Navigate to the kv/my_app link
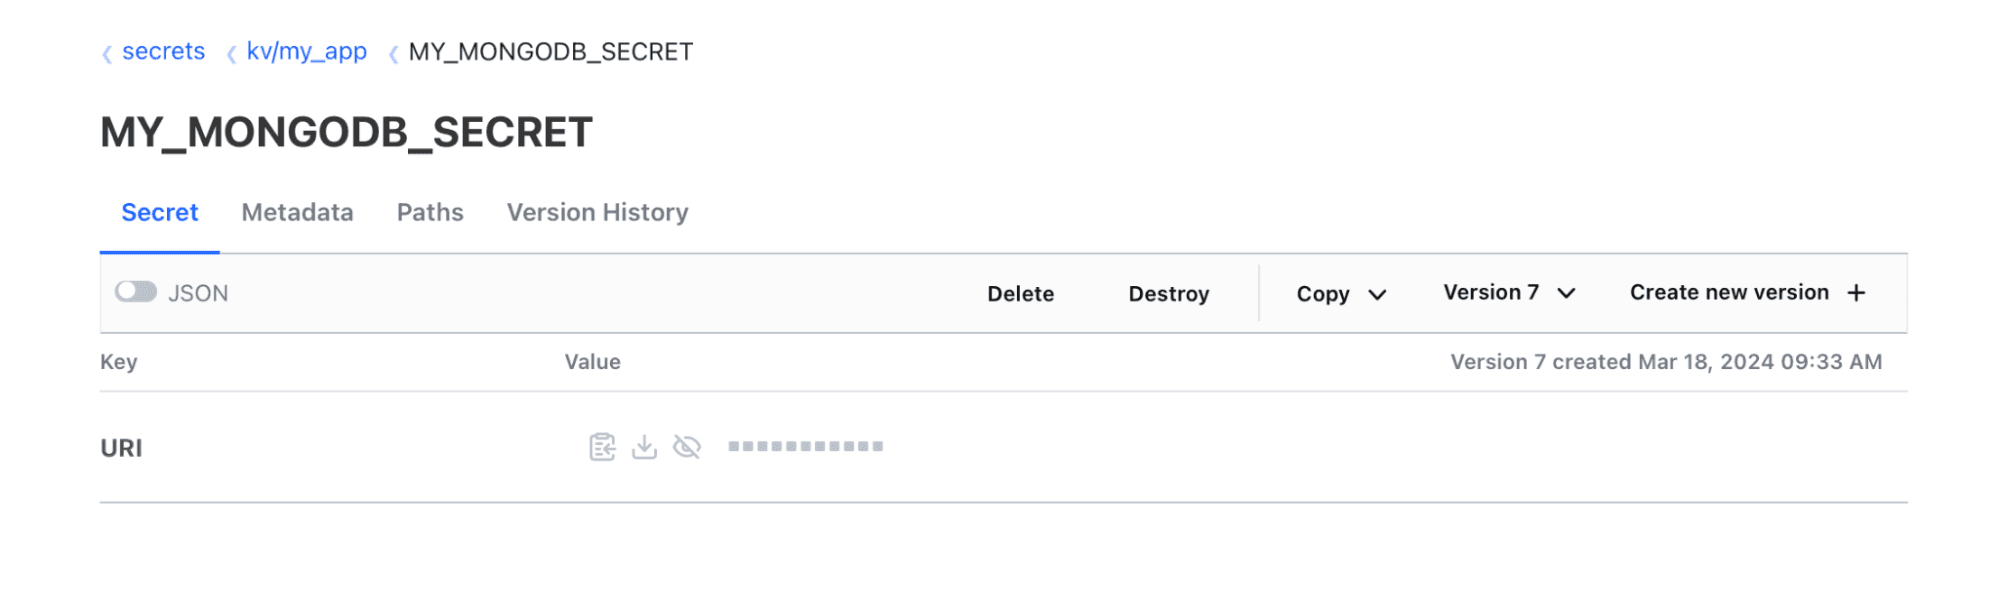1999x610 pixels. 306,52
